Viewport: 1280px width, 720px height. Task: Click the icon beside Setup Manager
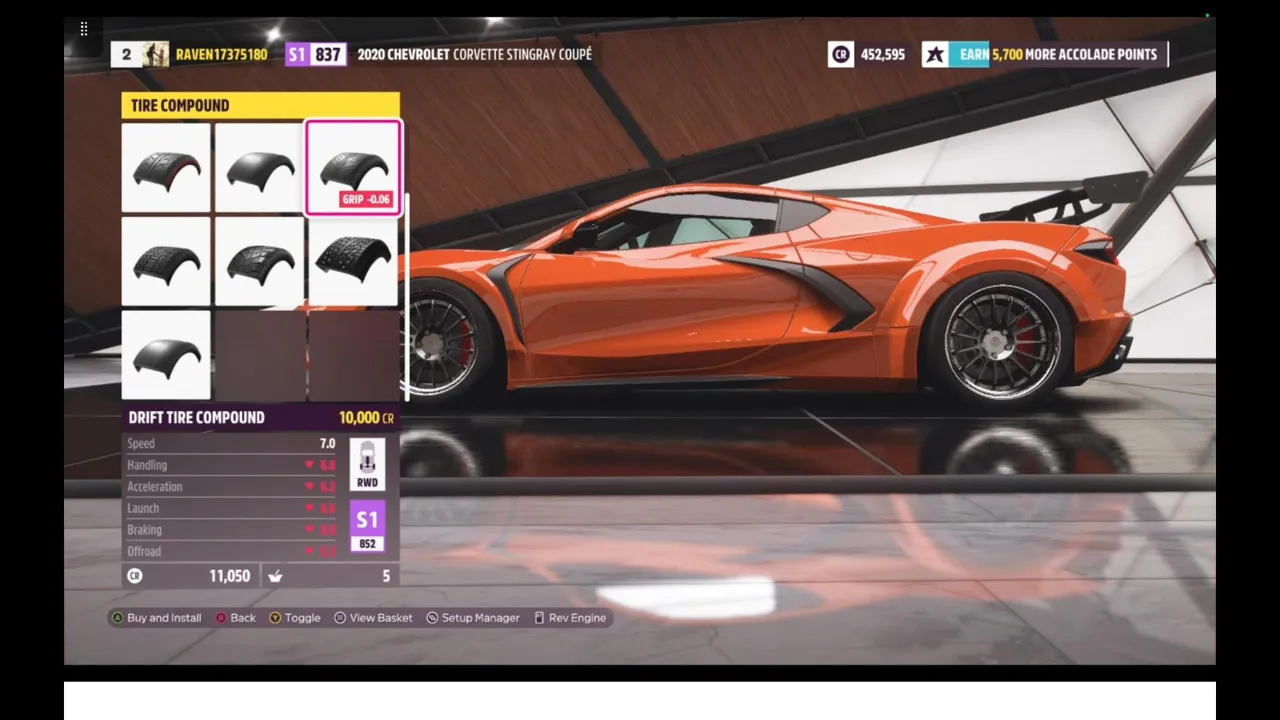pyautogui.click(x=432, y=618)
